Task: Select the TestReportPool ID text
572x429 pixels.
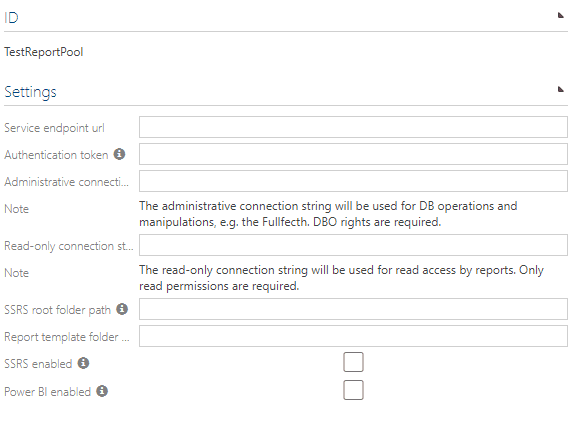Action: click(x=44, y=52)
